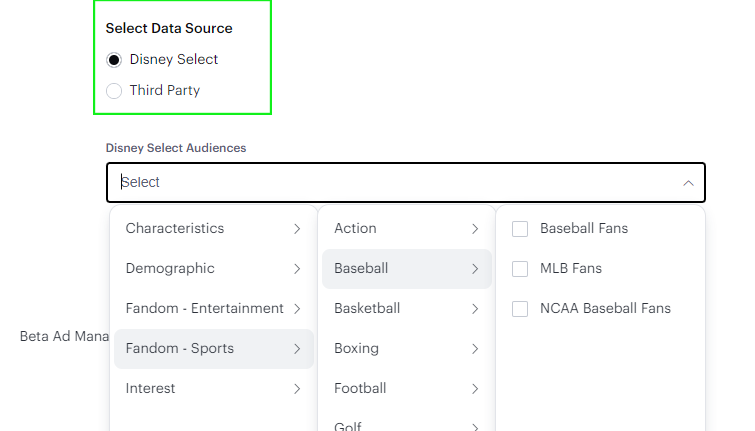Click the chevron next to Baseball
Screen dimensions: 755x431
coord(475,269)
